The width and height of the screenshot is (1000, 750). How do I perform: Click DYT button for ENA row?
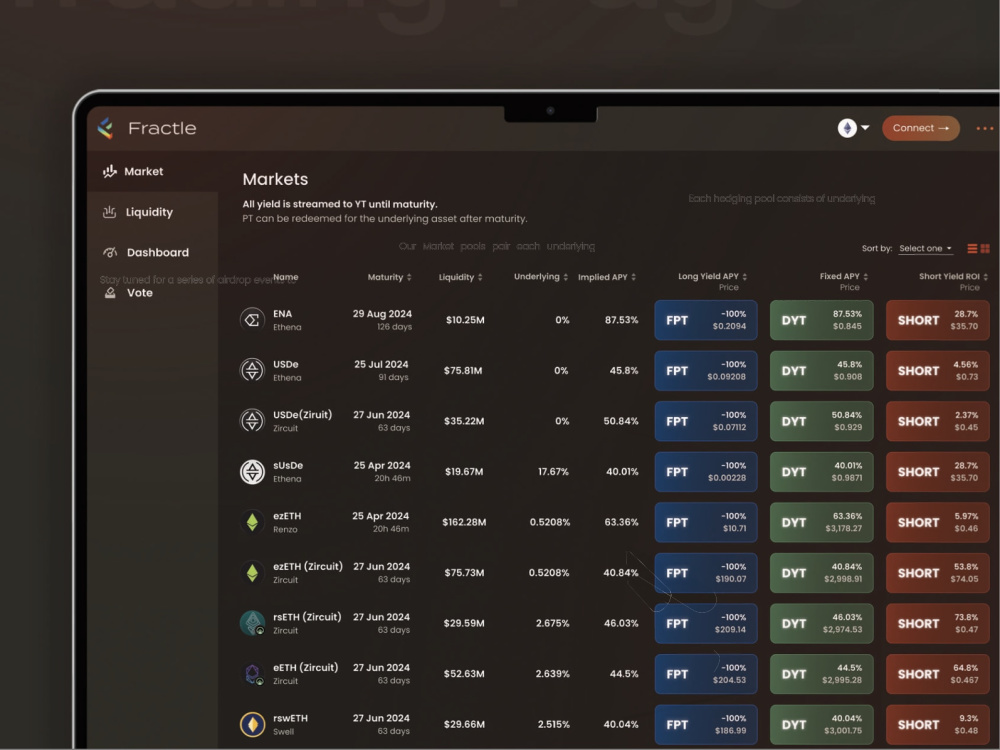(821, 320)
